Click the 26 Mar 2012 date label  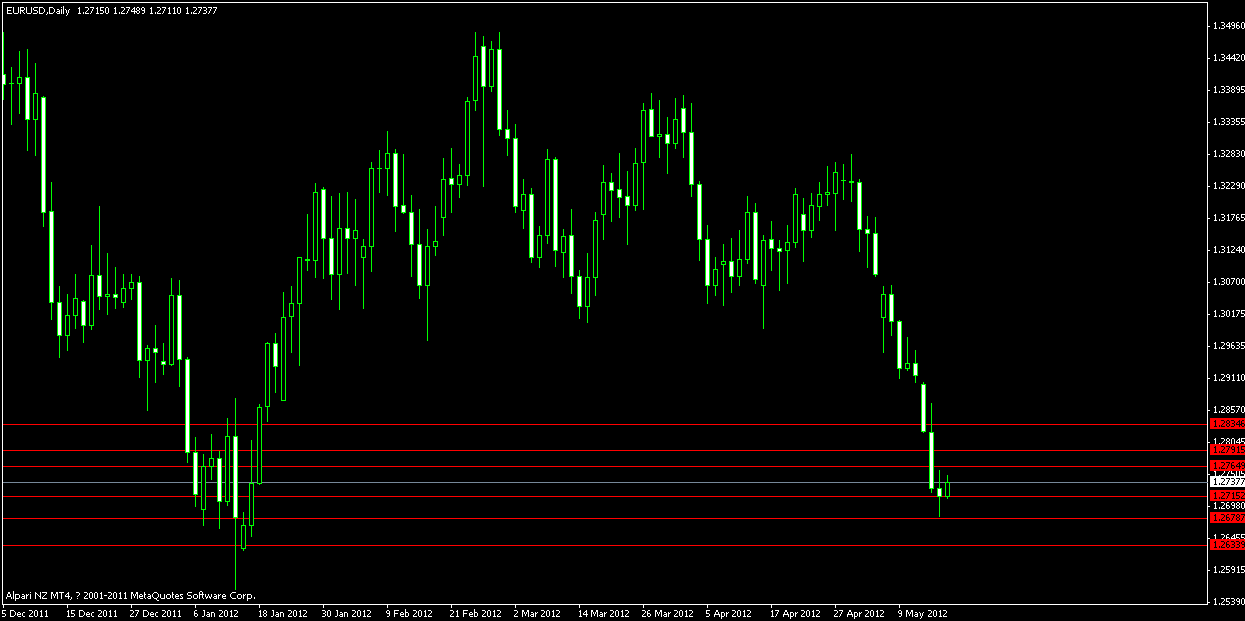point(669,613)
